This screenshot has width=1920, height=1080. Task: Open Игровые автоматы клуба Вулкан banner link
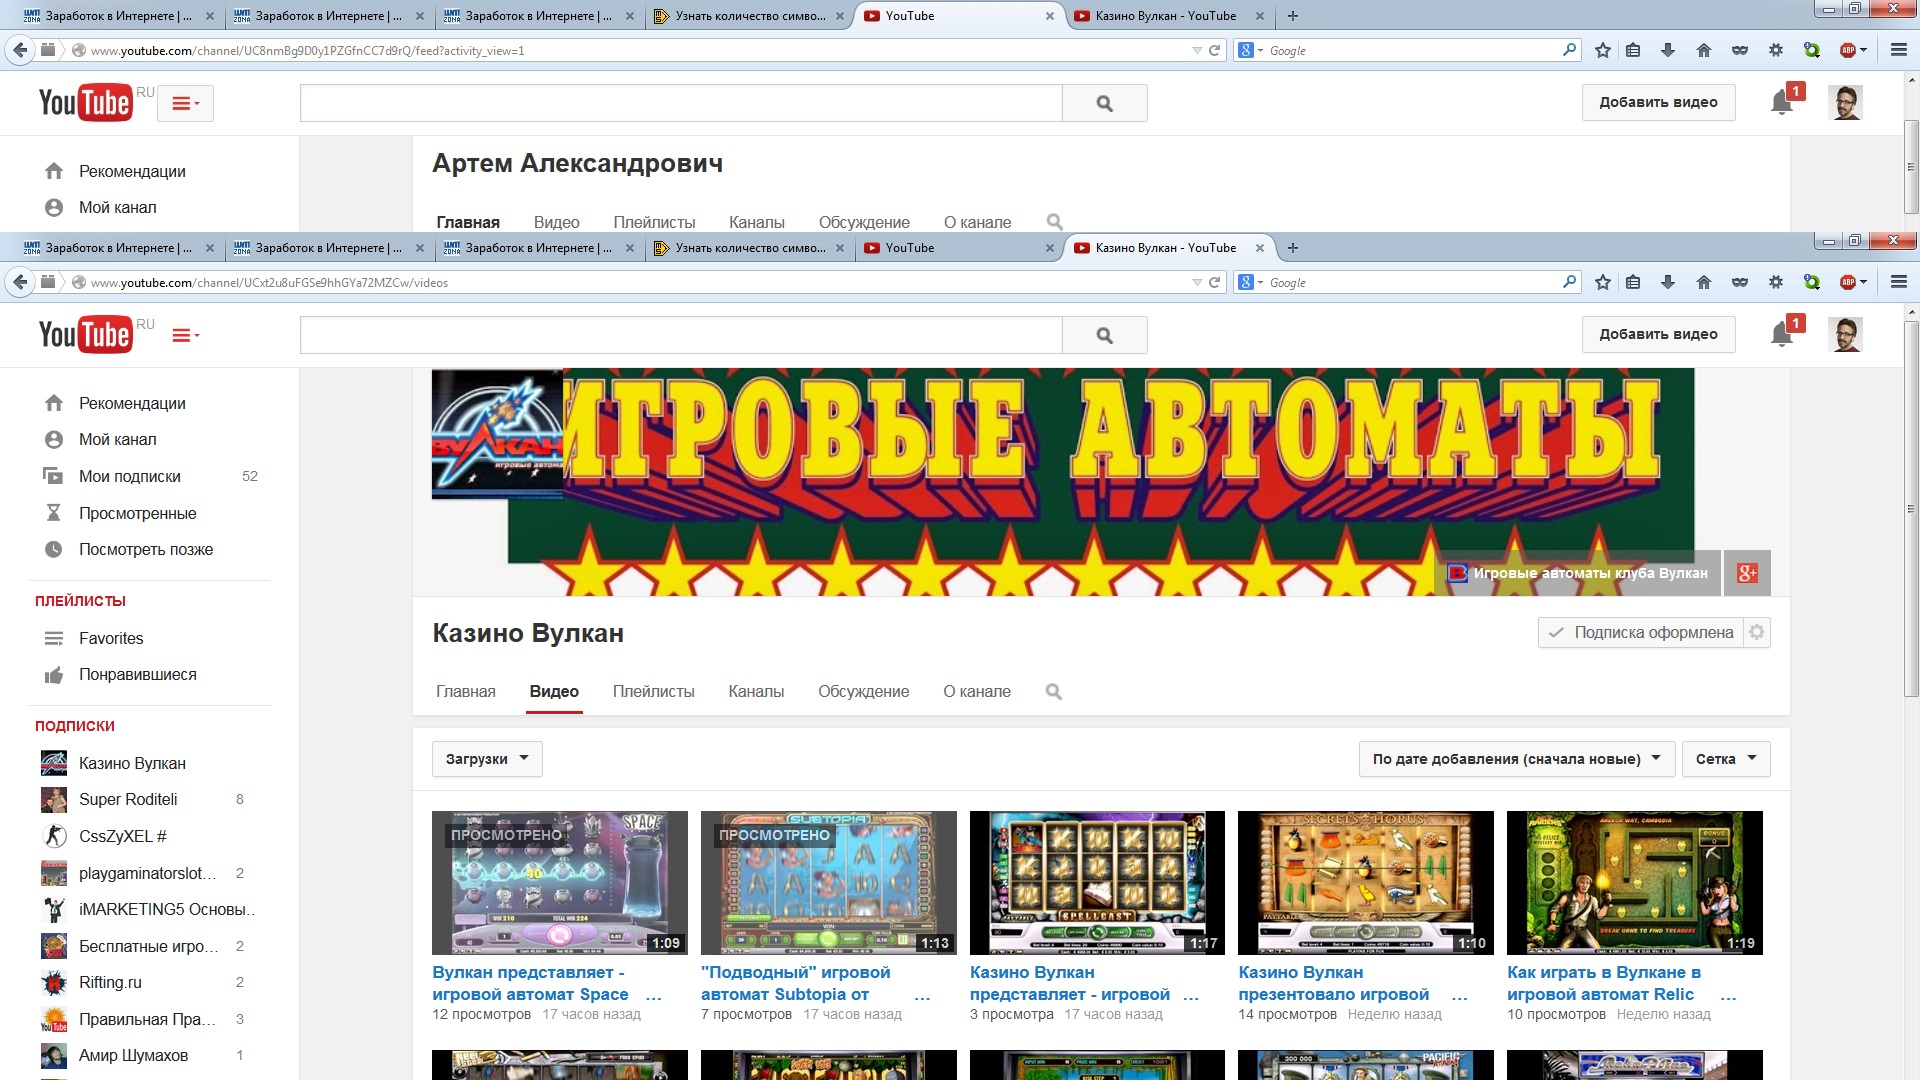(x=1579, y=573)
